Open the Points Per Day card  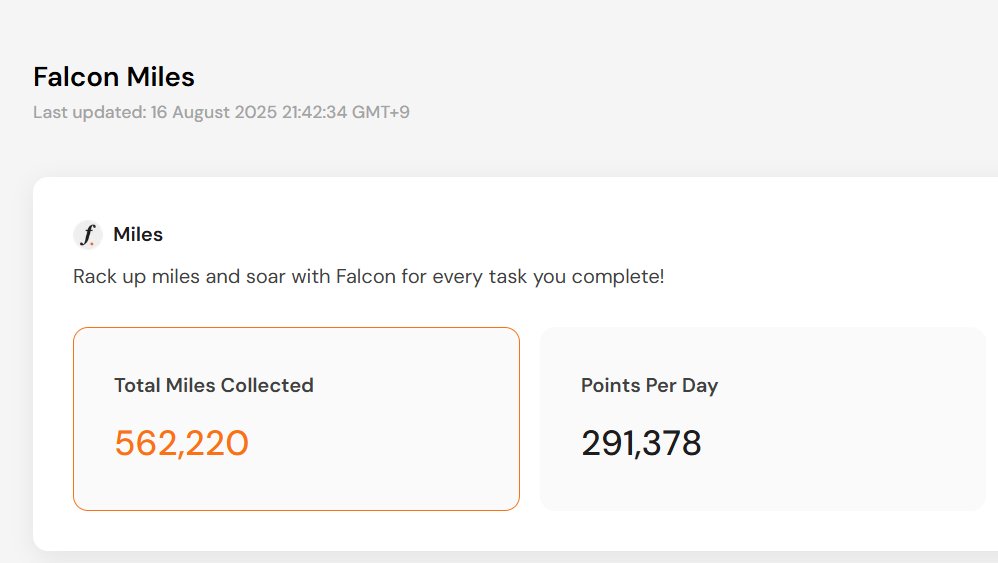[x=763, y=419]
